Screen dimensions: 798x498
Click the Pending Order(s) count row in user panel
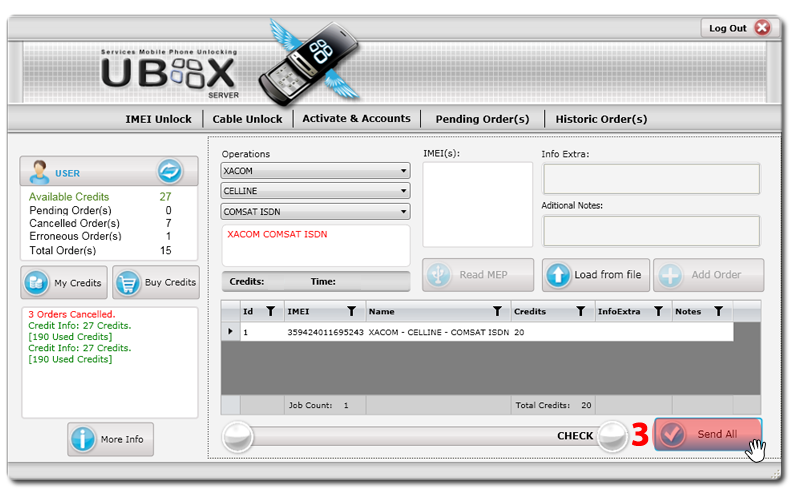click(100, 210)
